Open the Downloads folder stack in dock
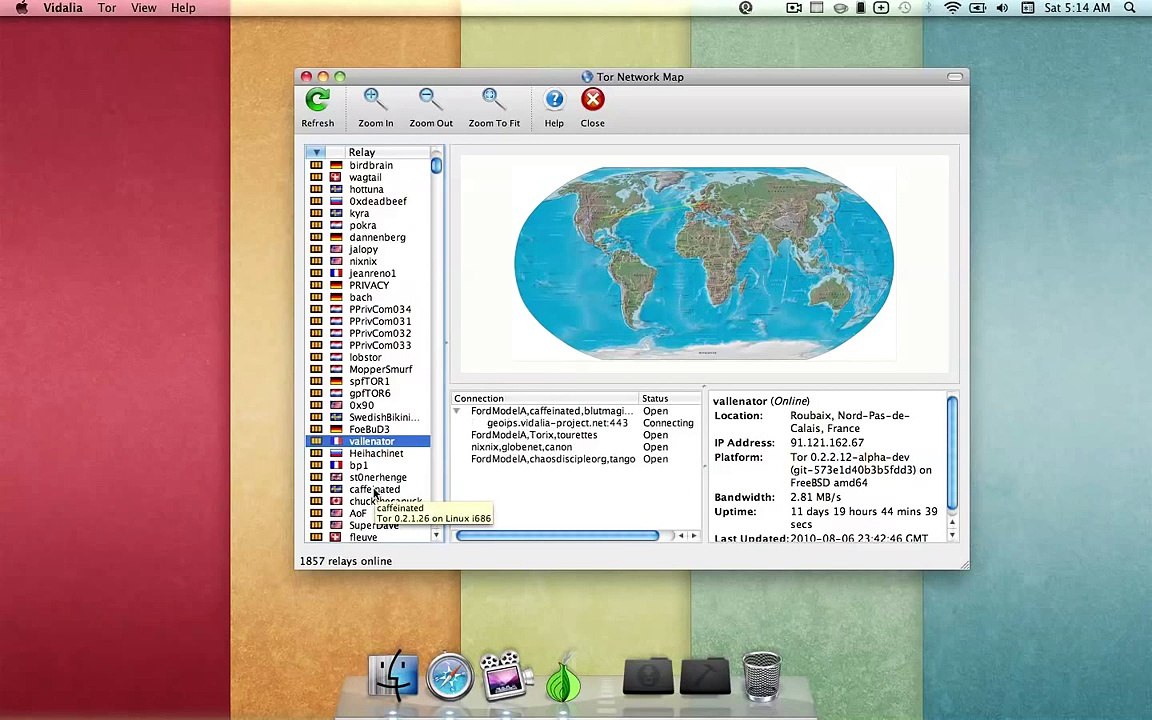Viewport: 1152px width, 720px height. 647,676
